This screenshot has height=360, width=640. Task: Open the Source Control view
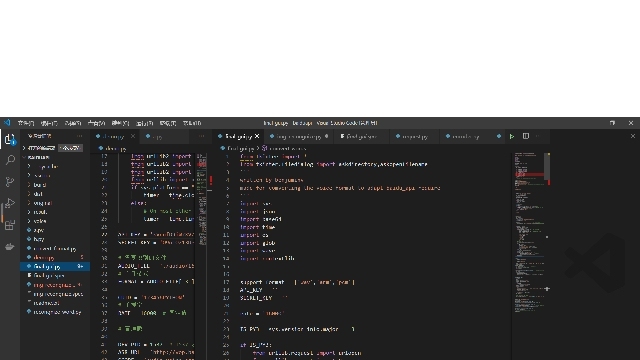tap(10, 182)
